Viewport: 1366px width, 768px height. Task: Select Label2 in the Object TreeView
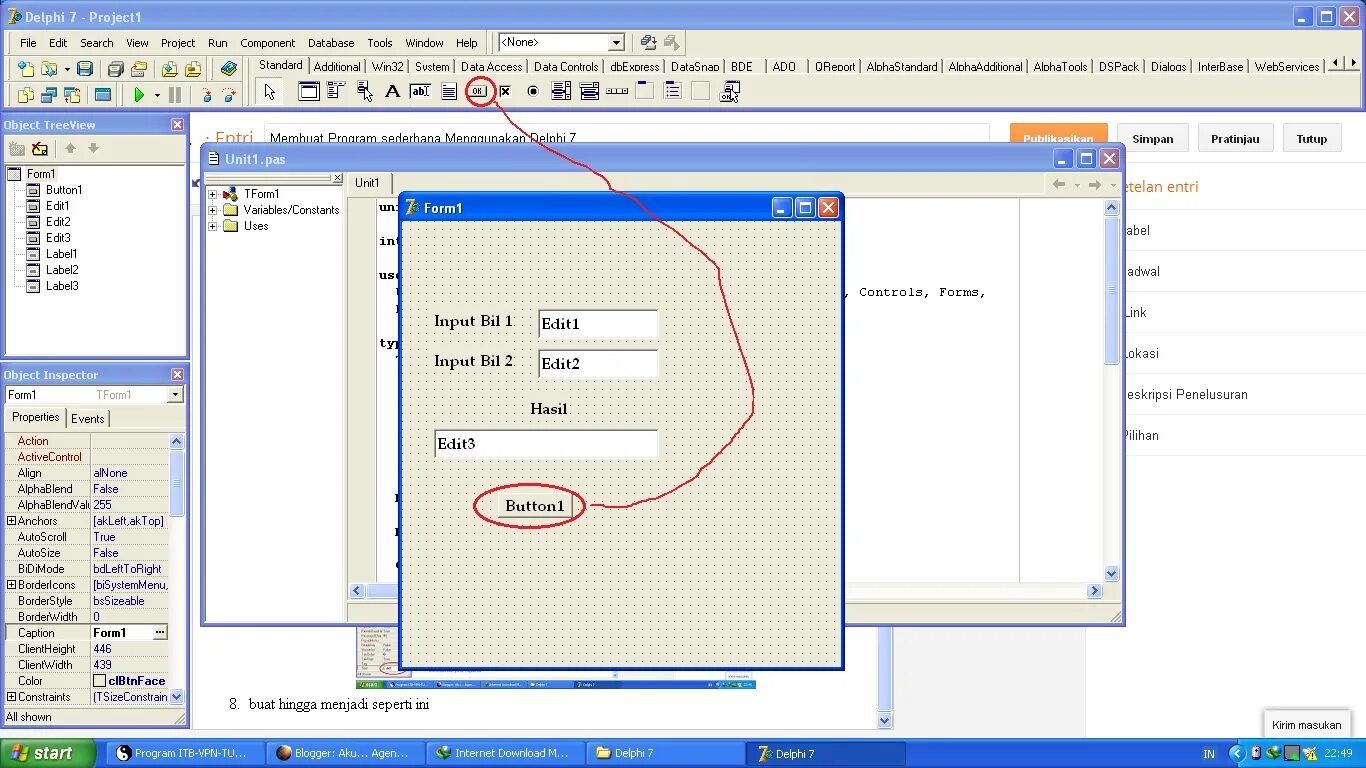(x=62, y=270)
